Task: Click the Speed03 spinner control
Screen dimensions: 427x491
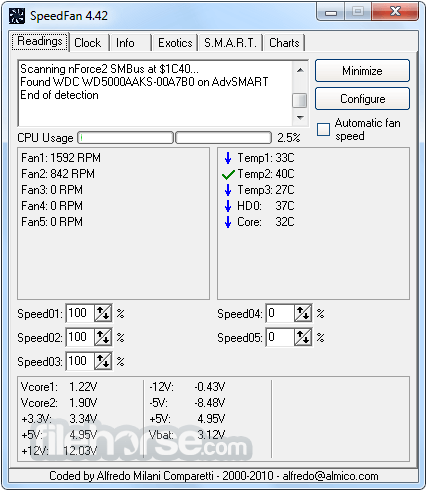Action: coord(103,361)
